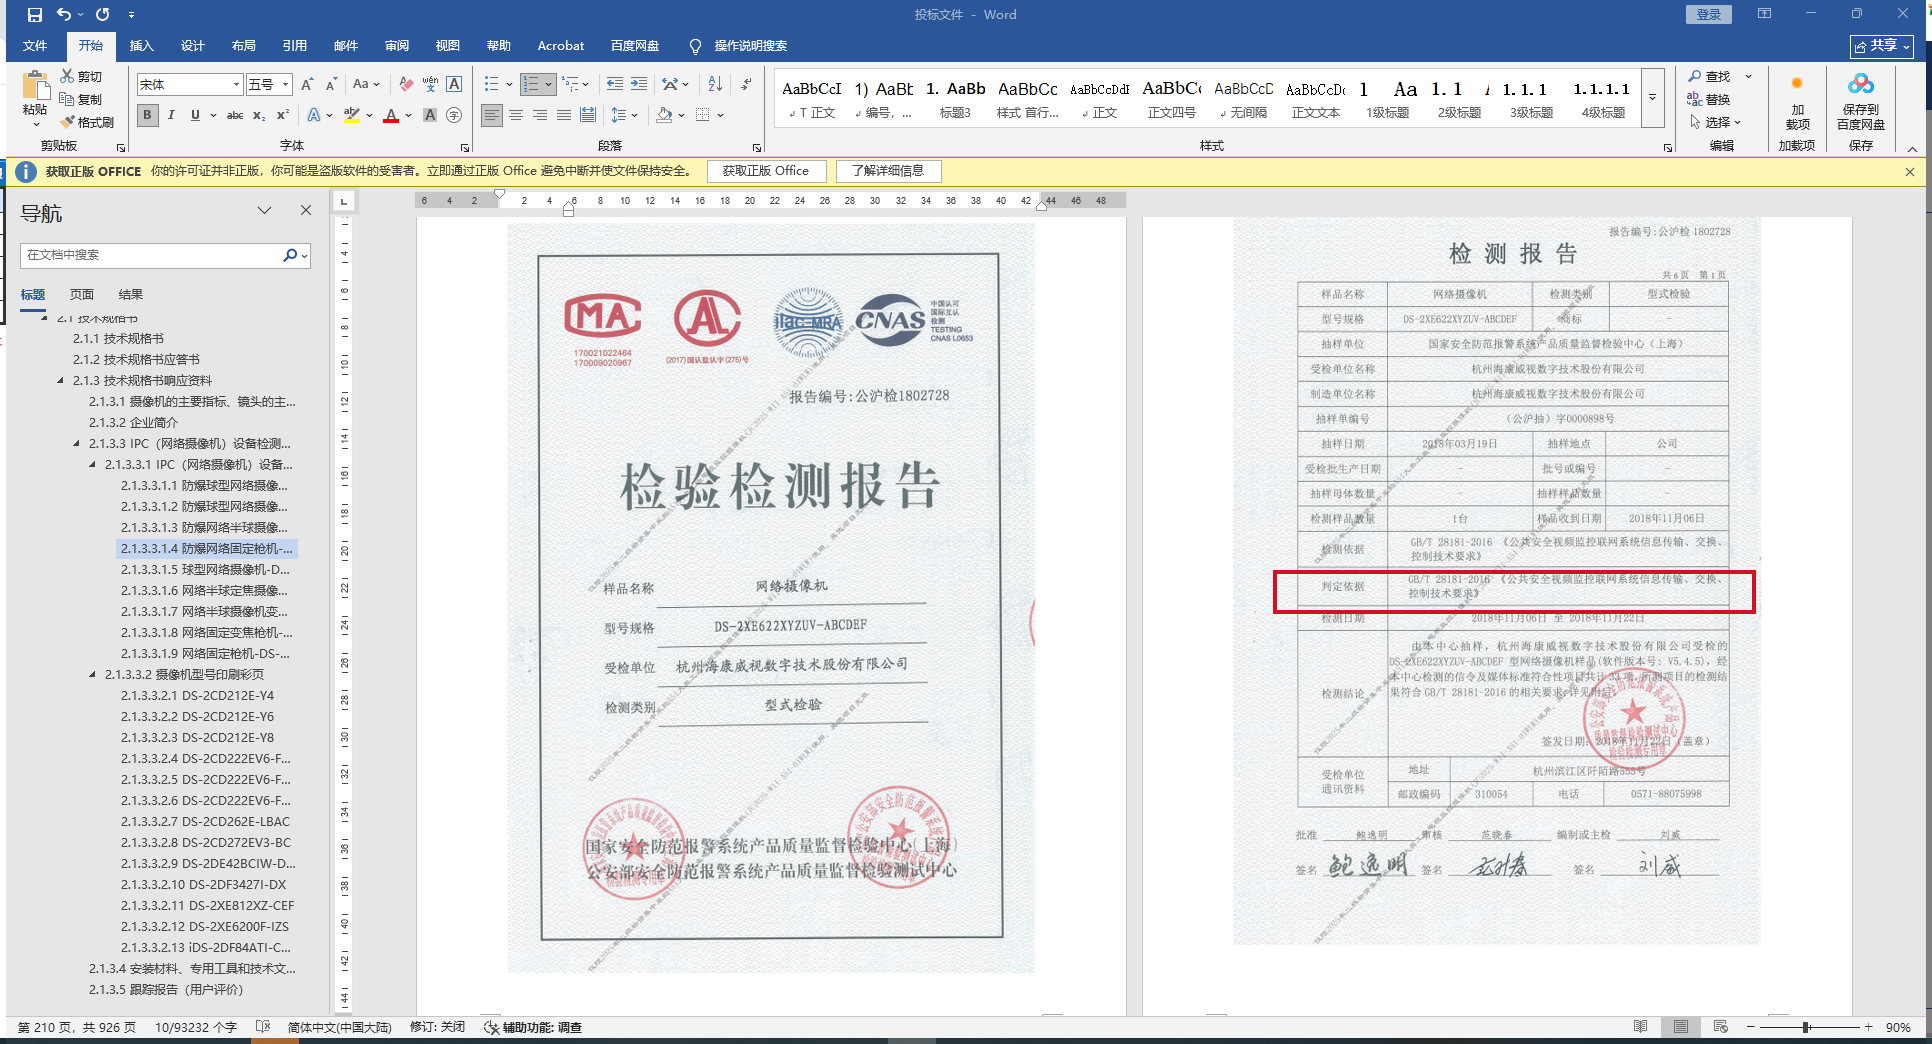Cut selection with the 剪切 scissors icon
This screenshot has width=1932, height=1044.
[x=81, y=76]
